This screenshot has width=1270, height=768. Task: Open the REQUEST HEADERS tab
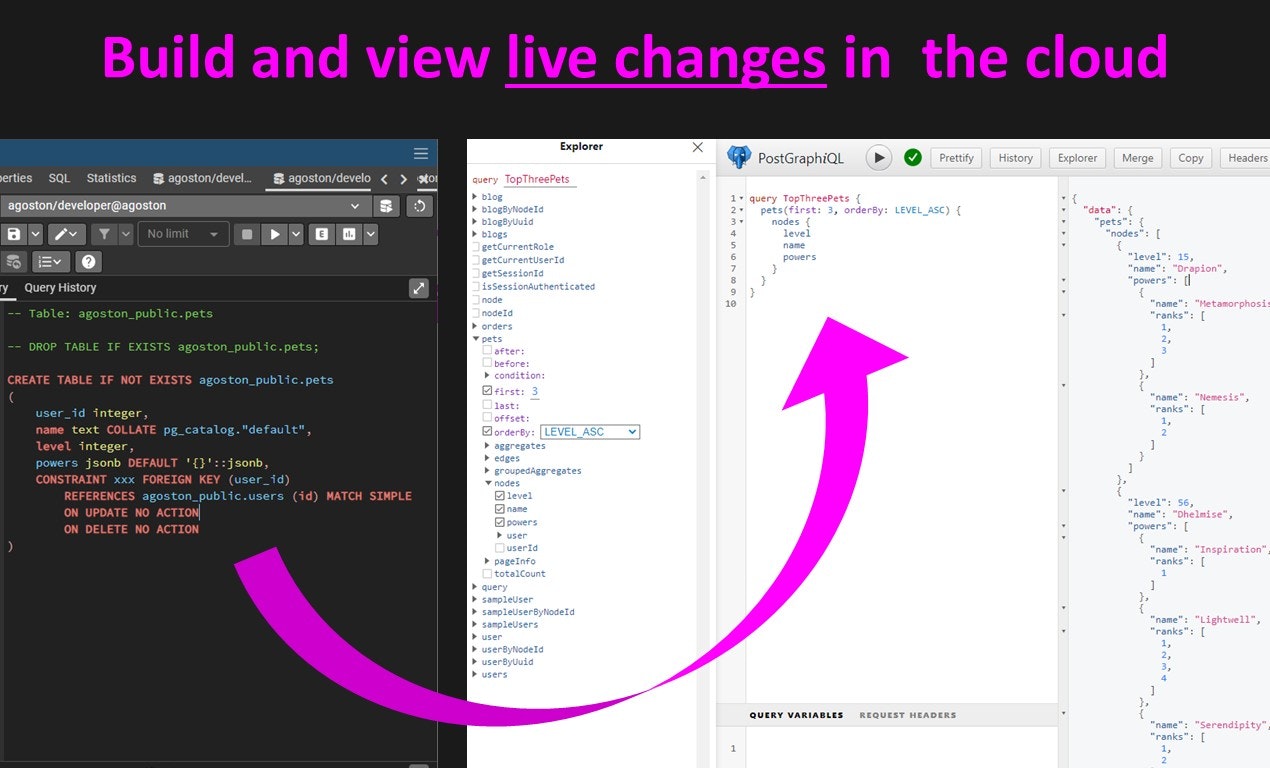coord(908,715)
